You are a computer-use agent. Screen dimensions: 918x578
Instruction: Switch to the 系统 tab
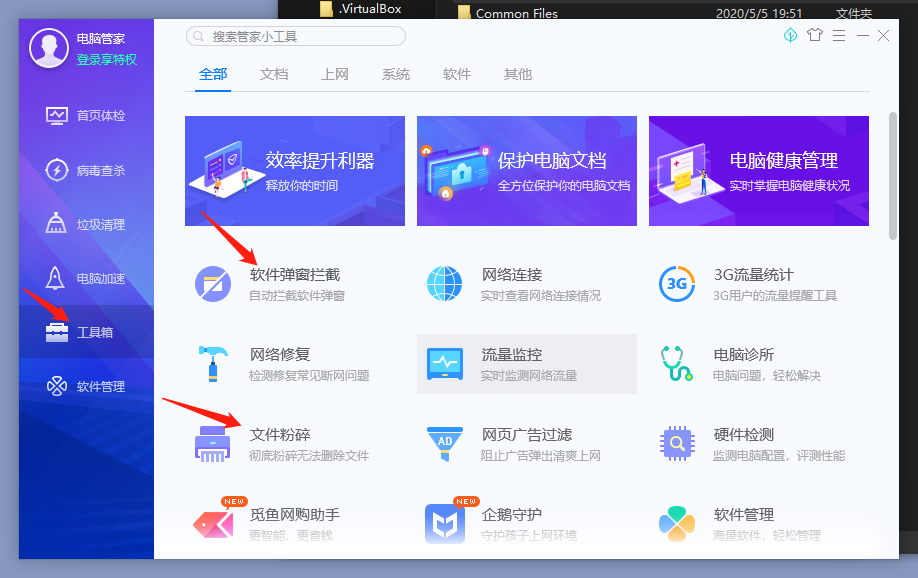click(x=396, y=74)
